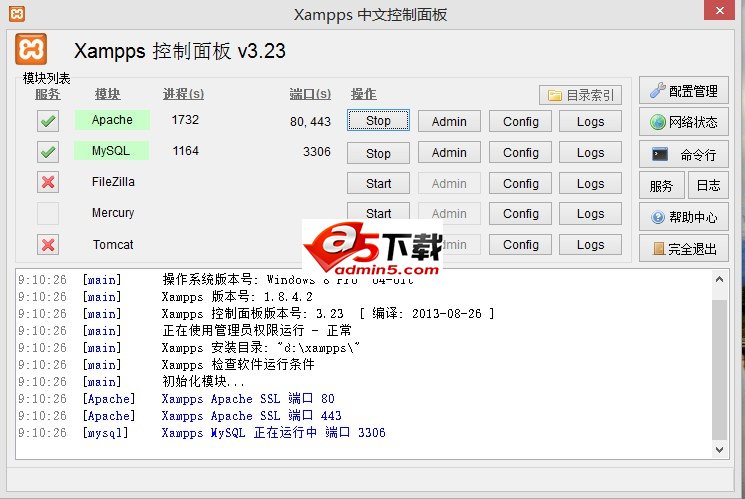The image size is (745, 499).
Task: Click the Apache ports 80, 443
Action: tap(310, 122)
